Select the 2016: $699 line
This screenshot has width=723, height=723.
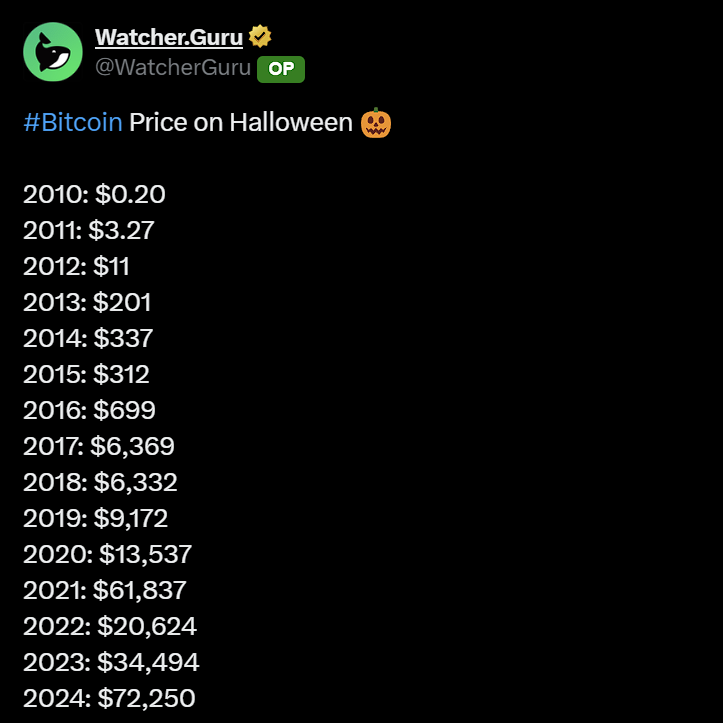[90, 411]
